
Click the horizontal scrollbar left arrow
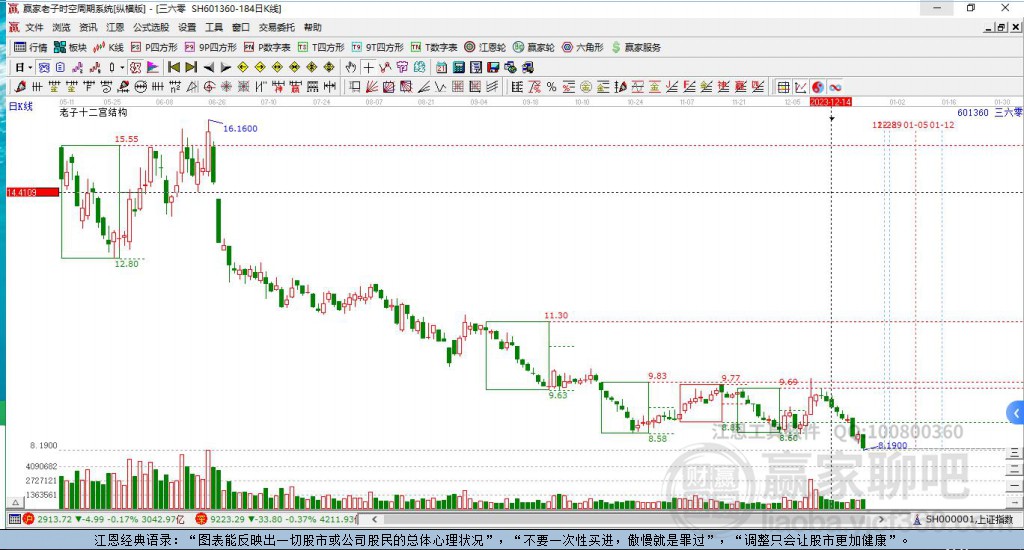[374, 519]
